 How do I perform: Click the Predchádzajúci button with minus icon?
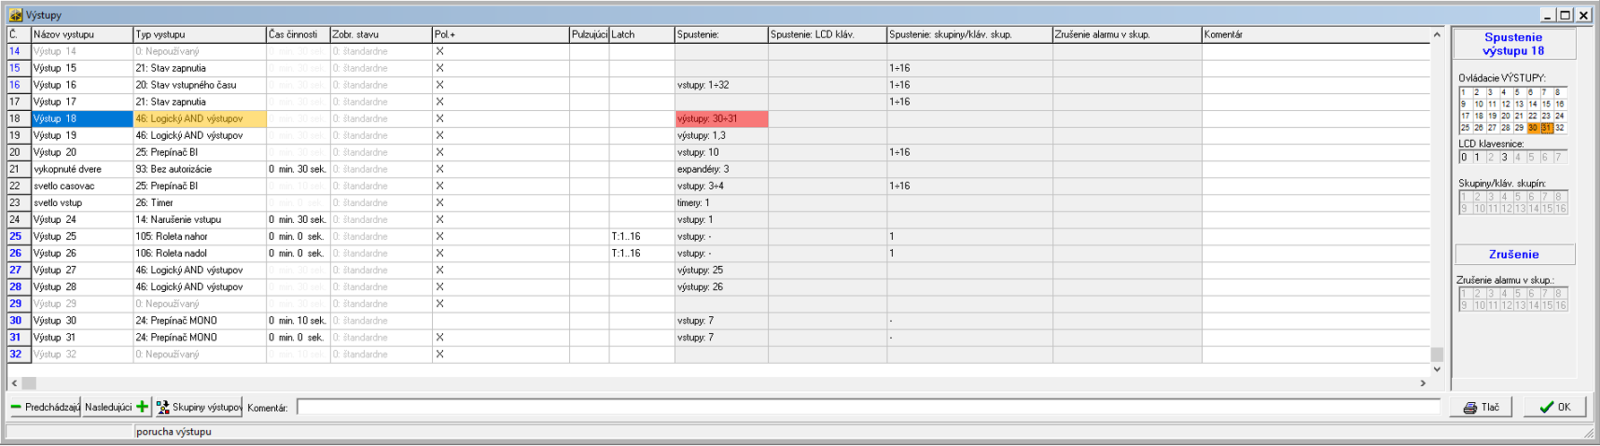[45, 407]
